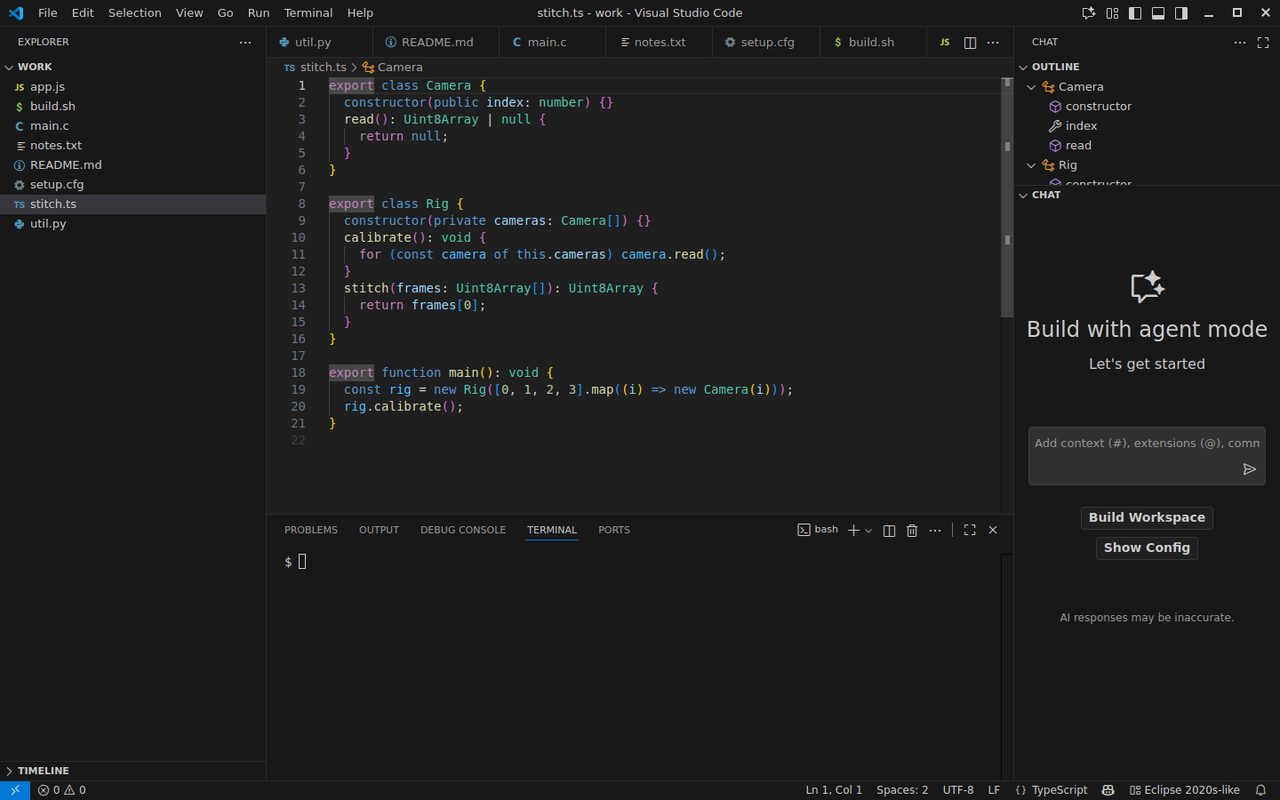Open errors and warnings status indicator
1280x800 pixels.
62,790
